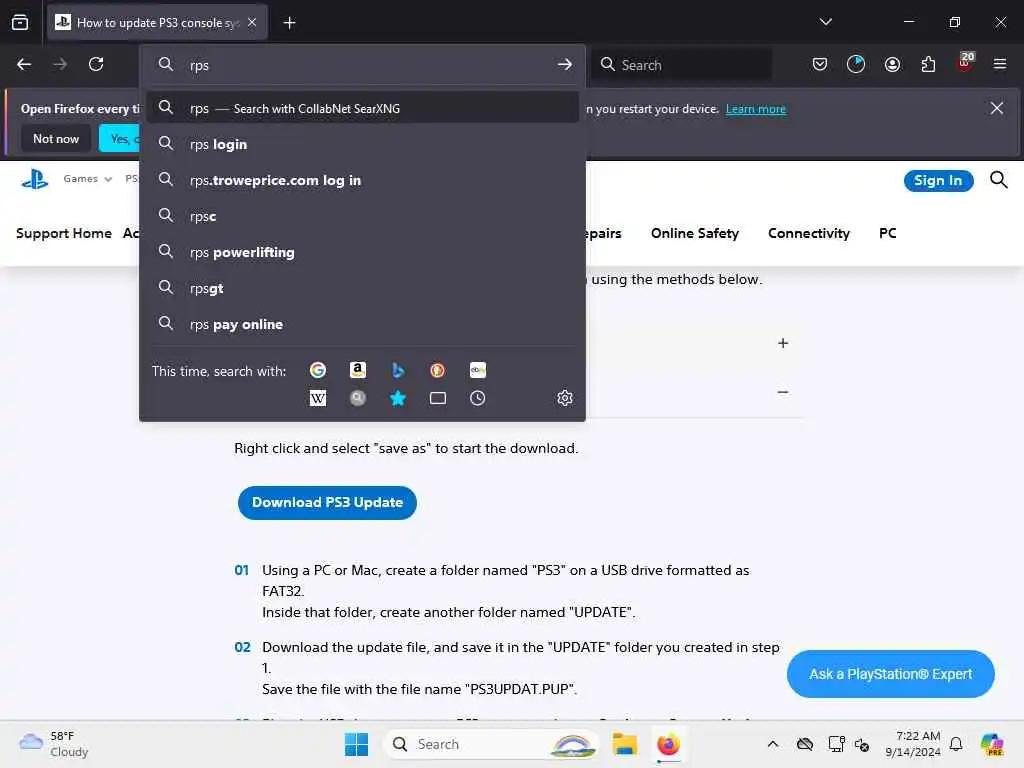Choose suggestion 'rps.troweprice.com log in'
Screen dimensions: 1024x768
[x=362, y=180]
